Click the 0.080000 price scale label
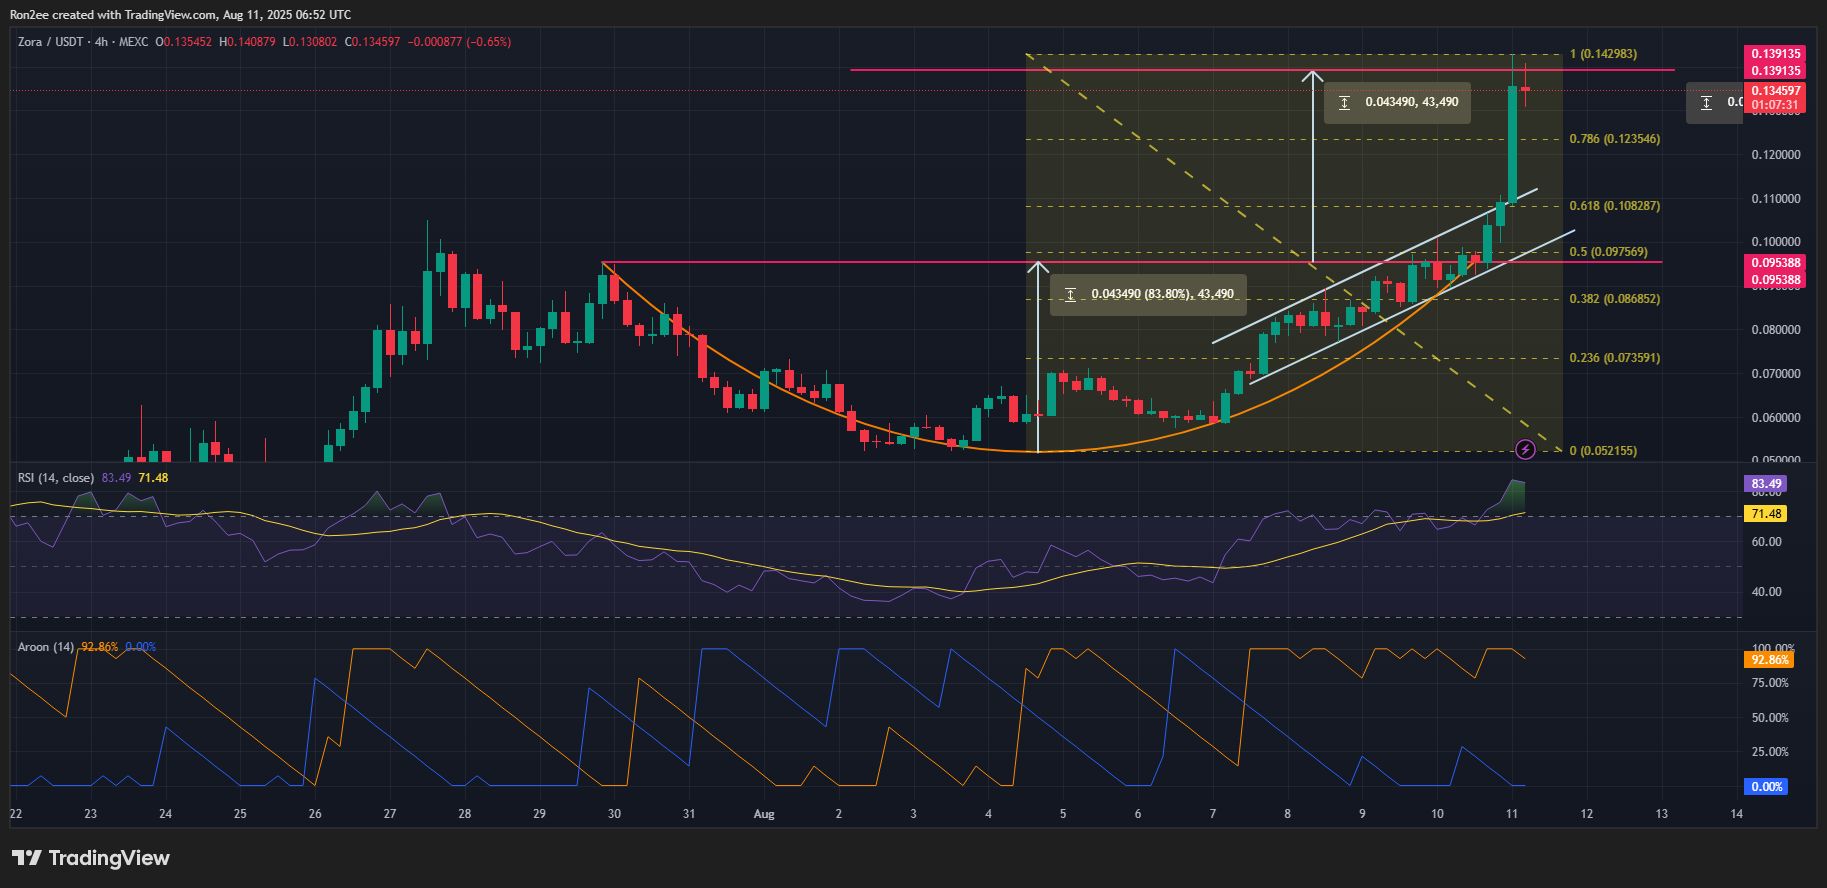Screen dimensions: 1827x888 pyautogui.click(x=1774, y=330)
